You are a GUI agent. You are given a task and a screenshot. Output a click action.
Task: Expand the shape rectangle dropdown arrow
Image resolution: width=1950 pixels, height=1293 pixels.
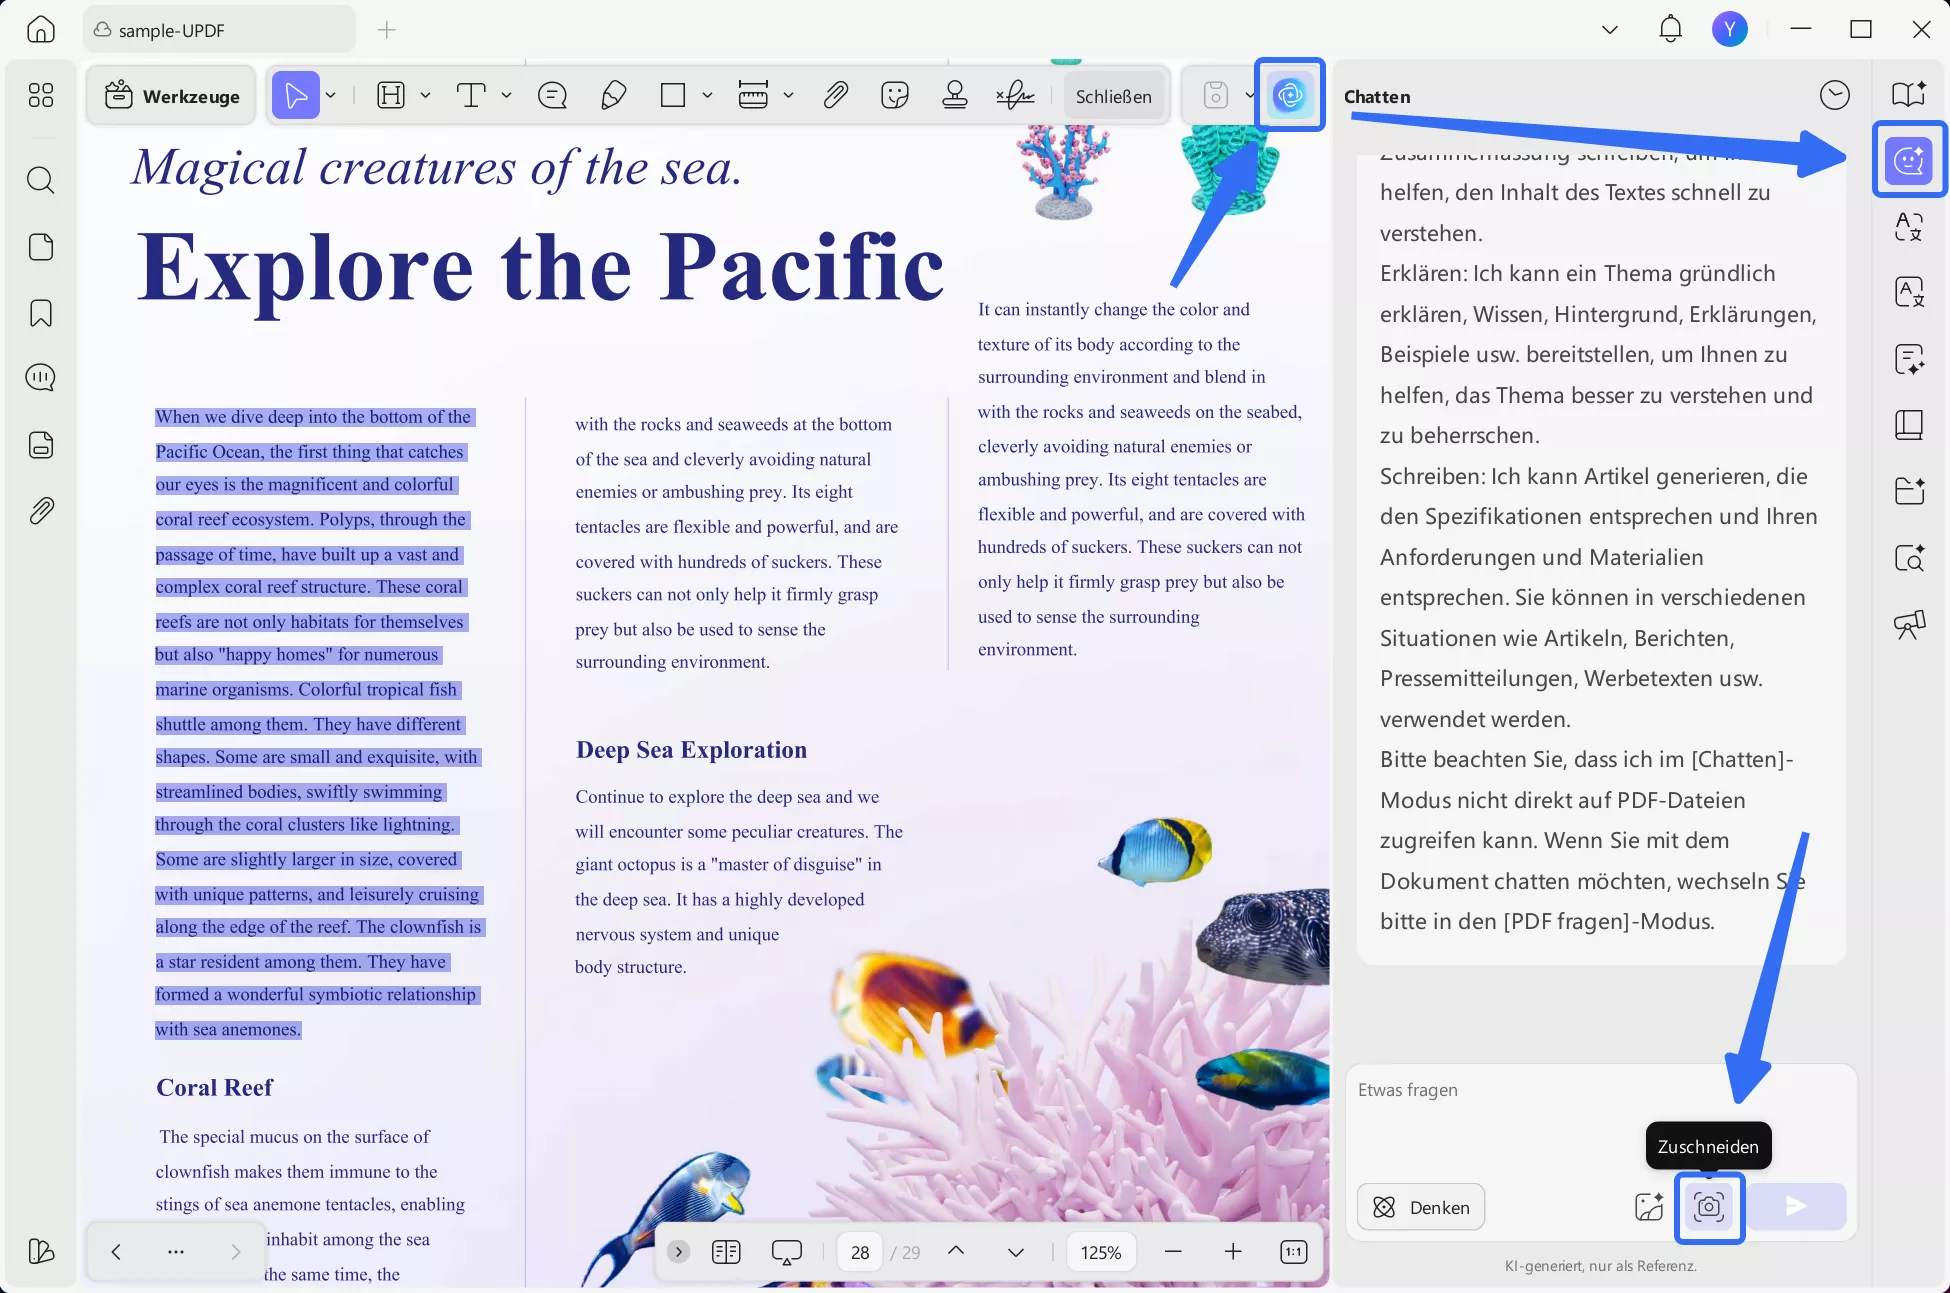[707, 95]
